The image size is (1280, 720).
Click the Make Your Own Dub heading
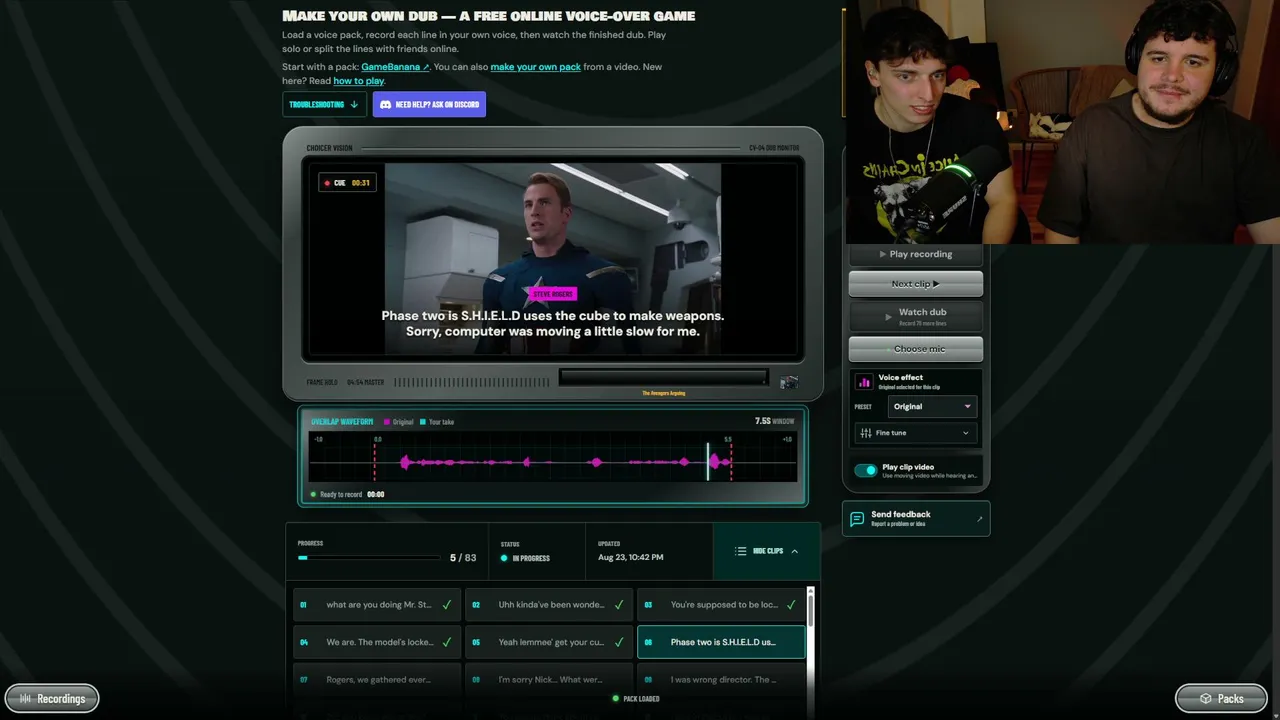[489, 16]
